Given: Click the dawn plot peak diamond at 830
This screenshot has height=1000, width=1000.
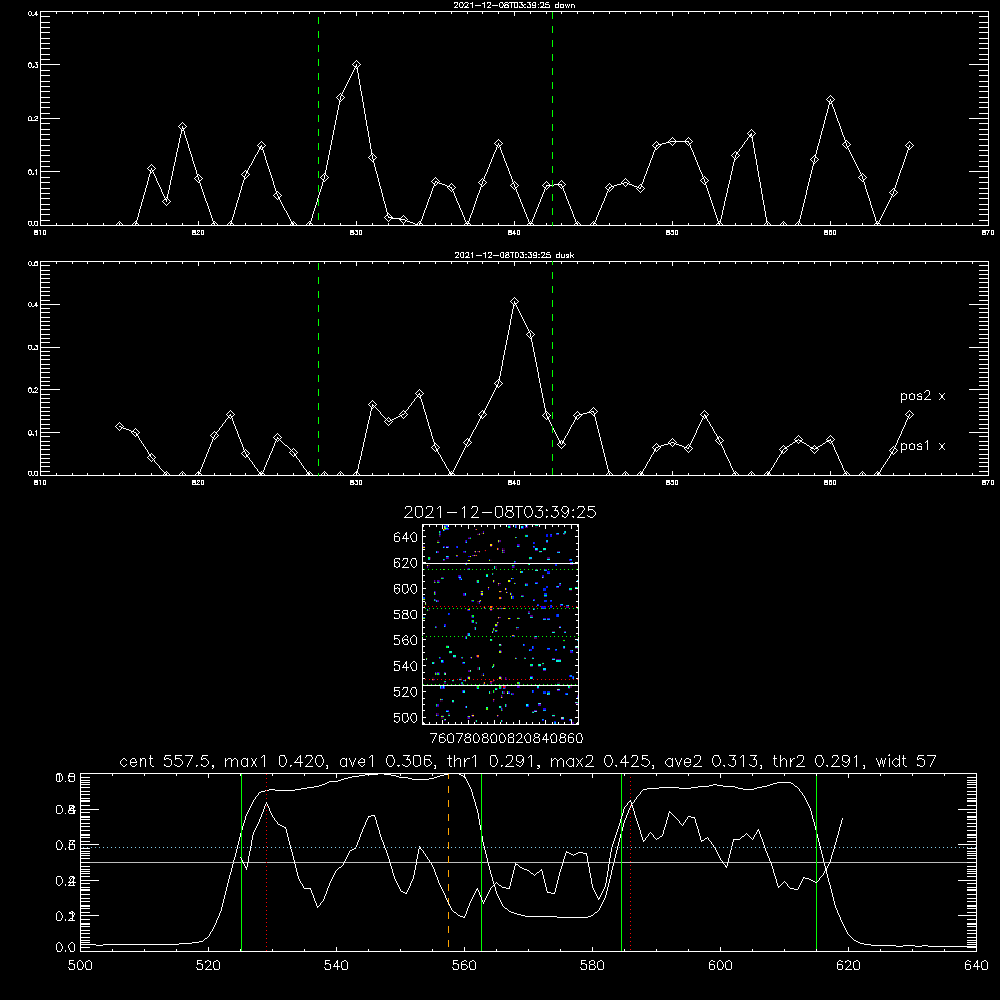Looking at the screenshot, I should point(357,64).
